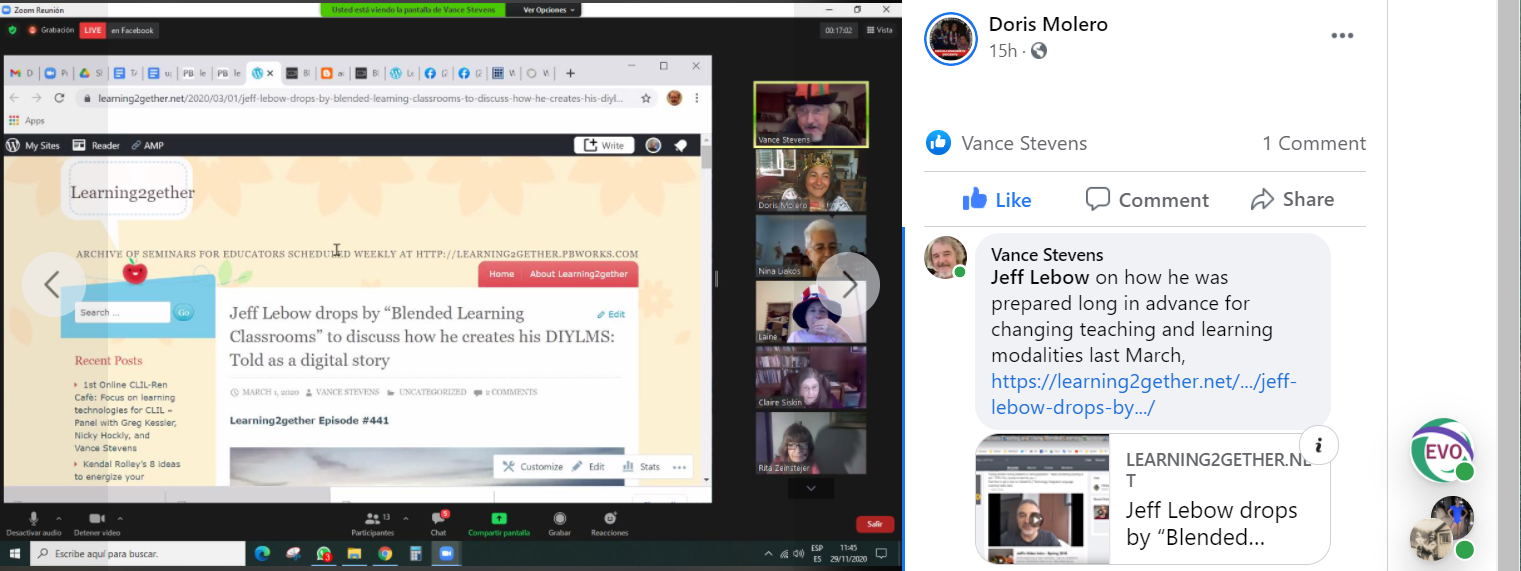Open the EVO chat head bubble
This screenshot has width=1521, height=571.
pyautogui.click(x=1439, y=450)
